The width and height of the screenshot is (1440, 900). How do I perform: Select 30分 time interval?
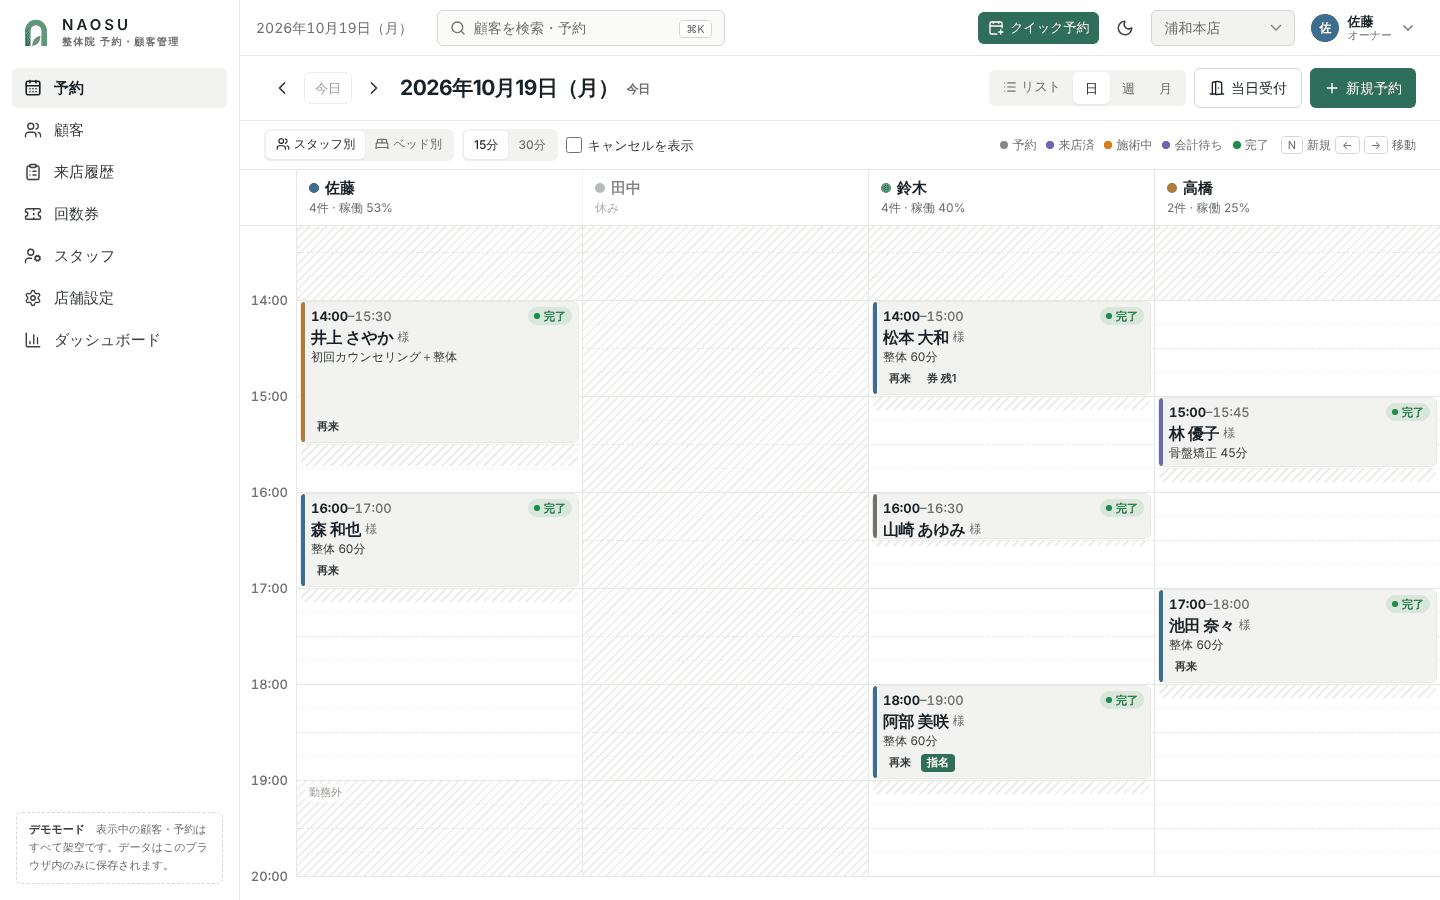click(532, 145)
